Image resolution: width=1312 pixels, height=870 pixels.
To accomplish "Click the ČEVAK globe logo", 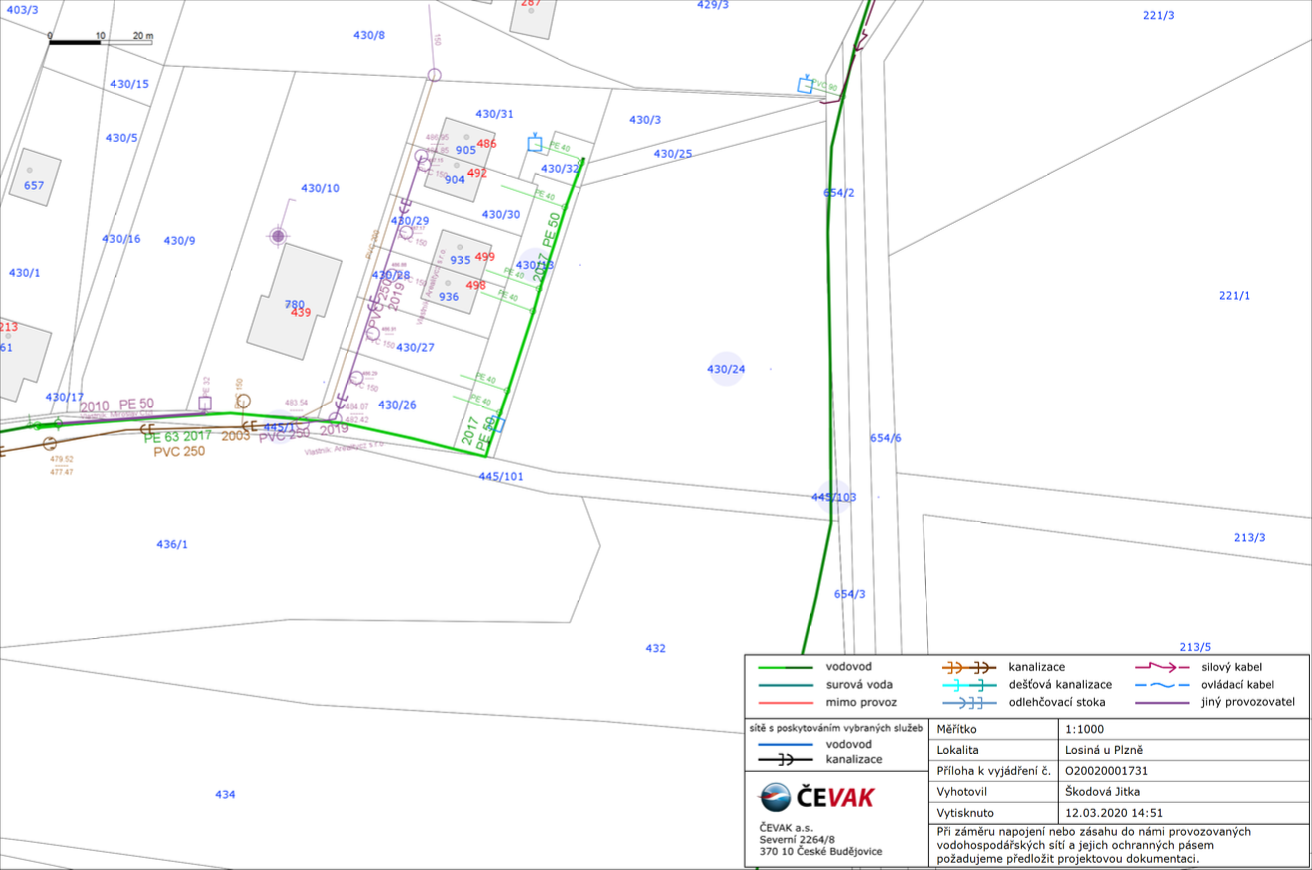I will [x=776, y=797].
